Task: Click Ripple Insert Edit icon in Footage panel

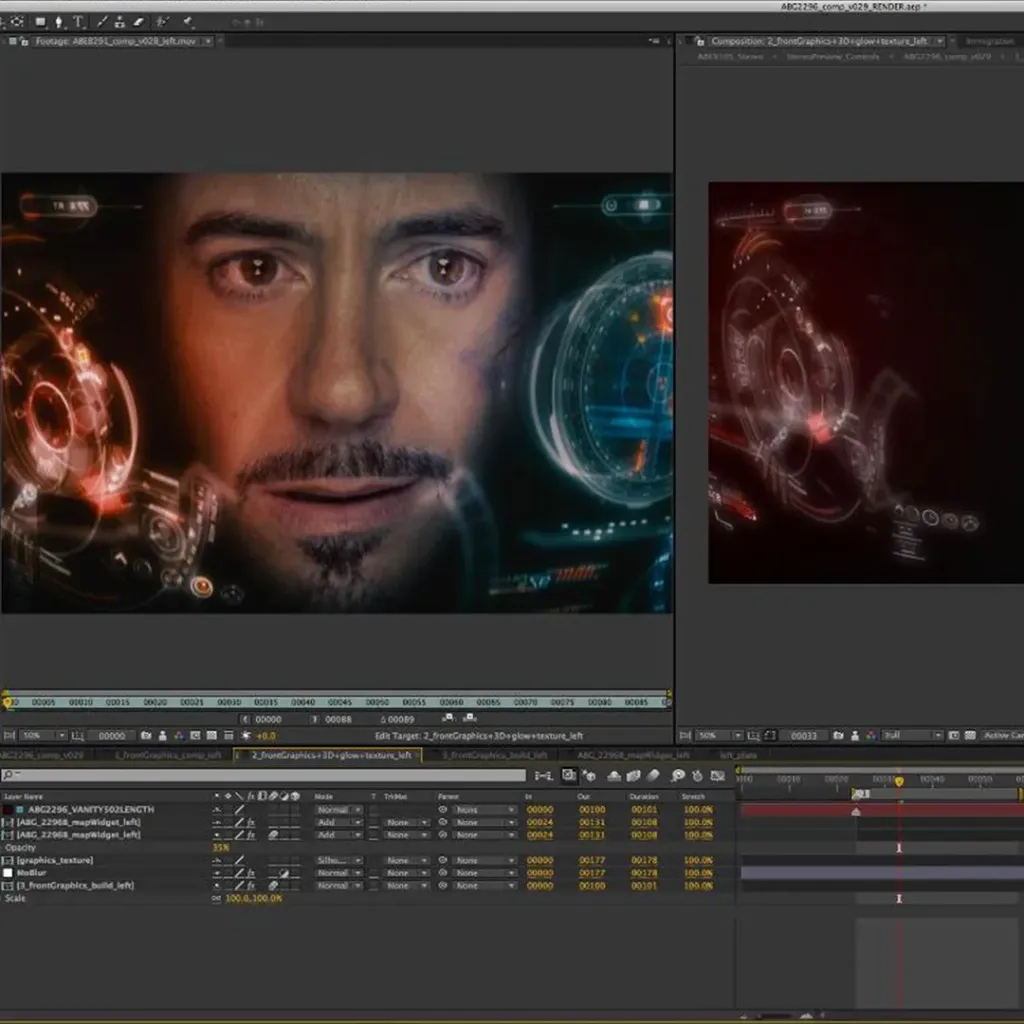Action: [448, 718]
